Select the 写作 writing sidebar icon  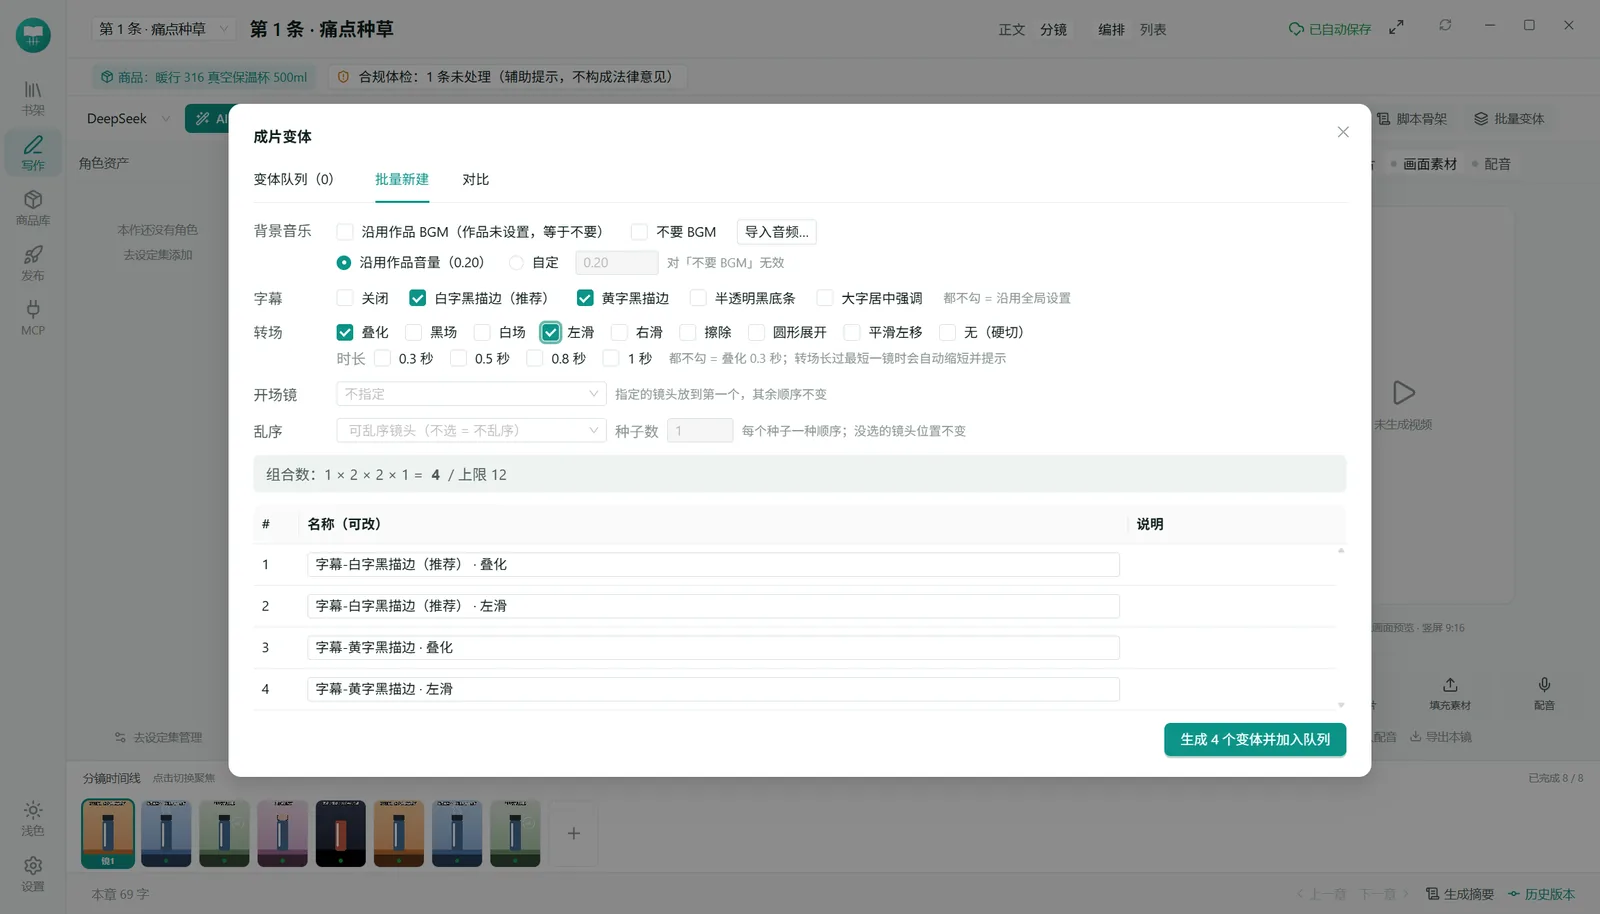tap(33, 153)
